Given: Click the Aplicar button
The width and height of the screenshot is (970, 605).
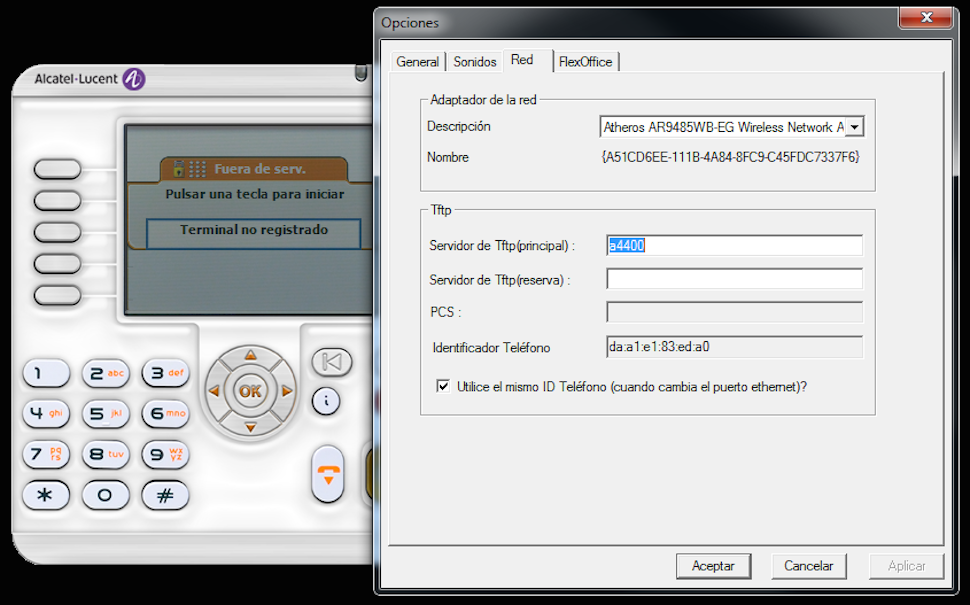Looking at the screenshot, I should click(x=906, y=566).
